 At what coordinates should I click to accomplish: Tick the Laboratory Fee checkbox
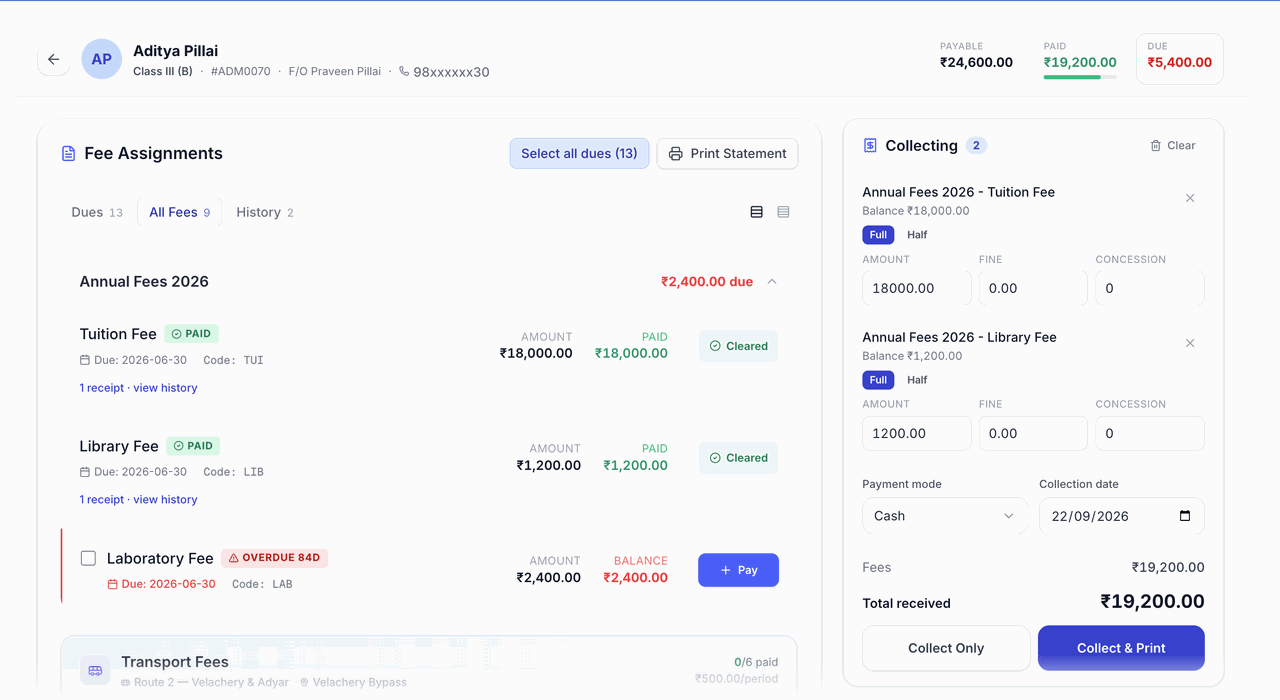click(88, 558)
